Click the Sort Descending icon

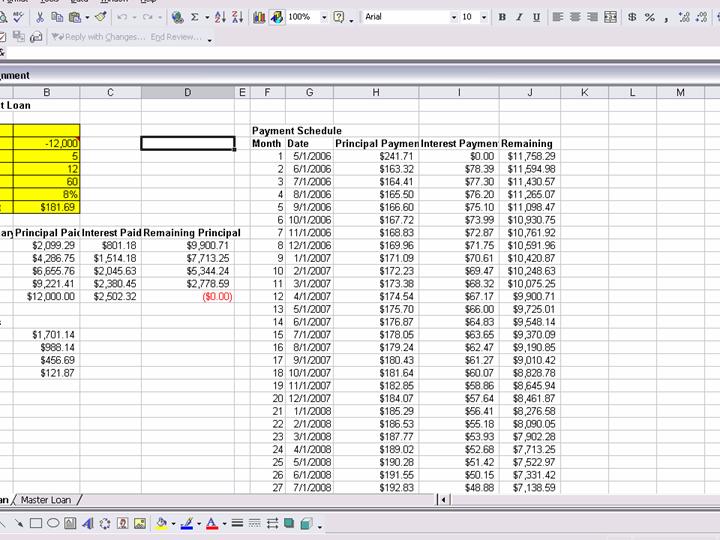237,17
